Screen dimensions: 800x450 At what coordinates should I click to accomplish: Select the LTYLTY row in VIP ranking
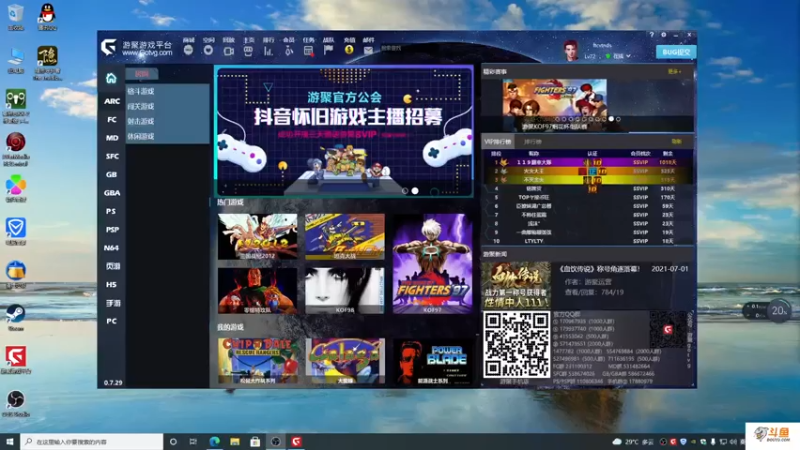pos(588,241)
